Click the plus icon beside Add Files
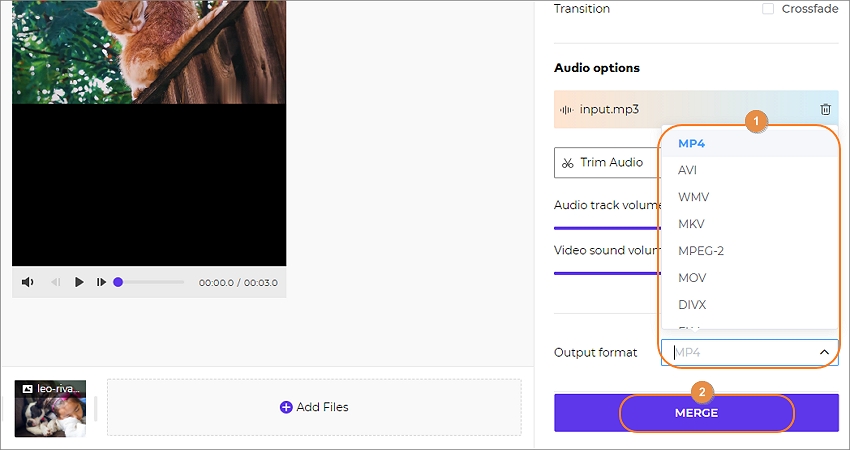850x450 pixels. 286,407
